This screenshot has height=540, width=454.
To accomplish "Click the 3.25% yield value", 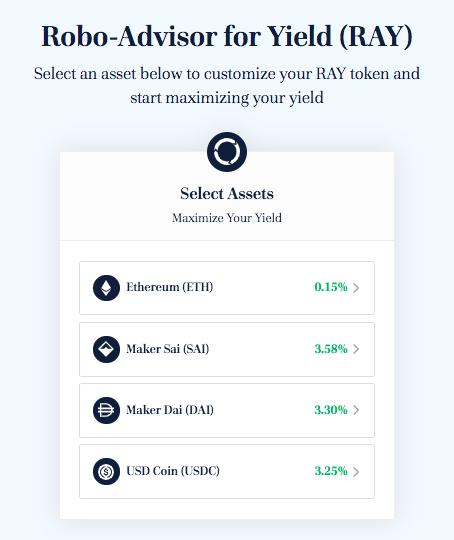I will [x=331, y=471].
